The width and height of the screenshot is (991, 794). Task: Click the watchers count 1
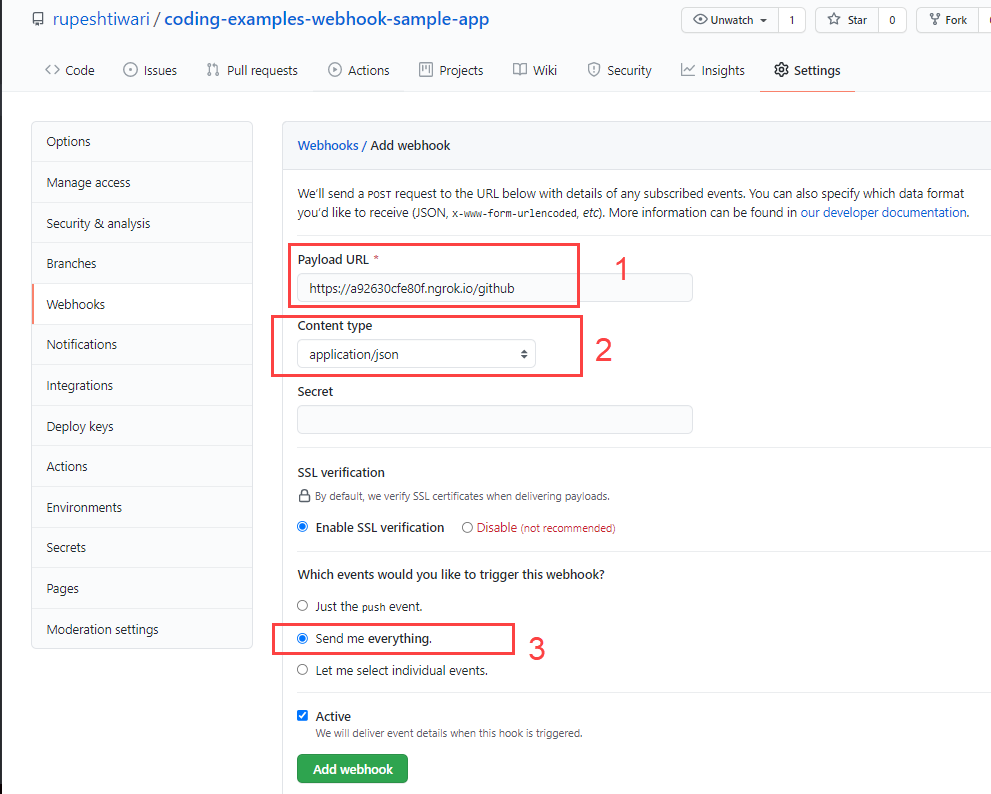(x=792, y=20)
